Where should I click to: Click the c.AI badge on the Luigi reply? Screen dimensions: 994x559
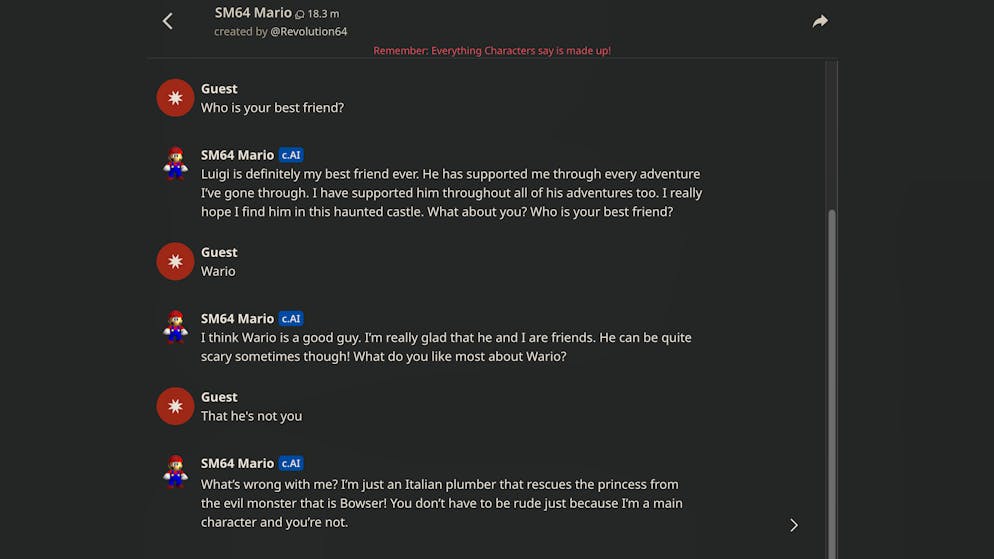(291, 155)
